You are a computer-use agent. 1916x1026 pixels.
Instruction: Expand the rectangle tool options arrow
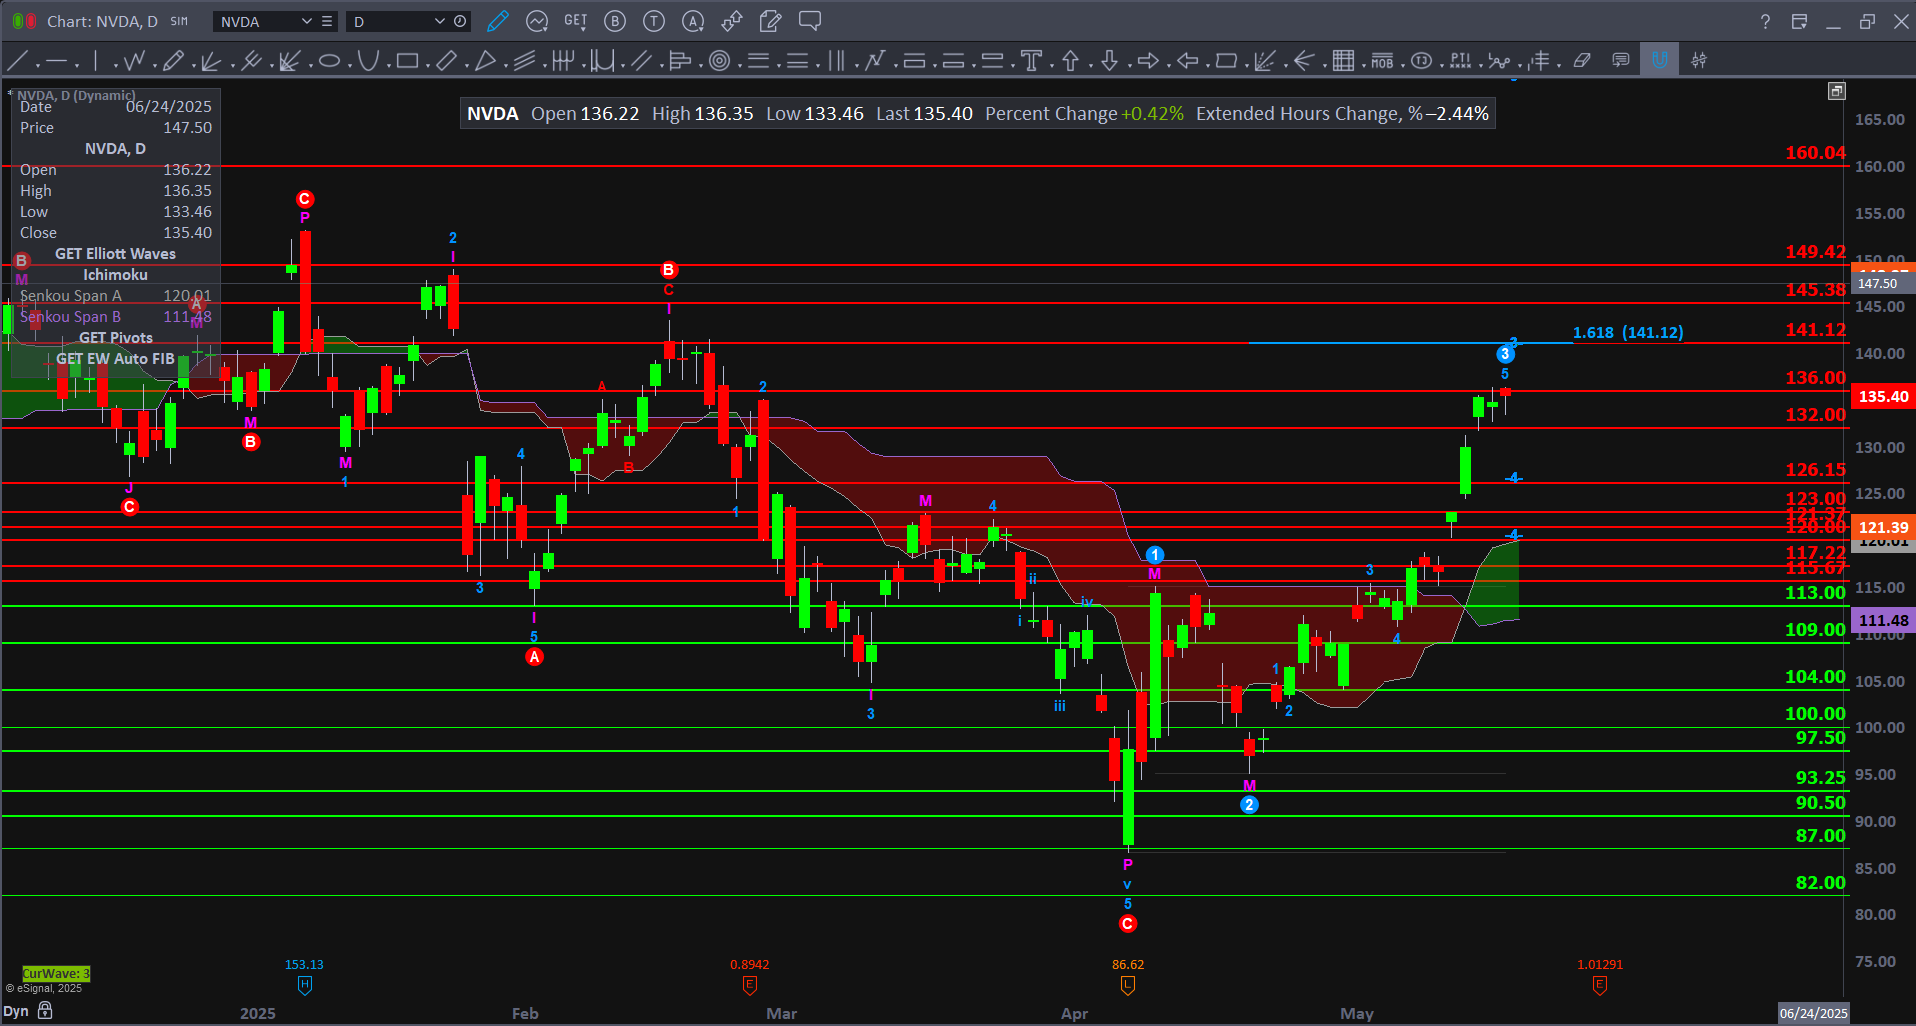(427, 66)
